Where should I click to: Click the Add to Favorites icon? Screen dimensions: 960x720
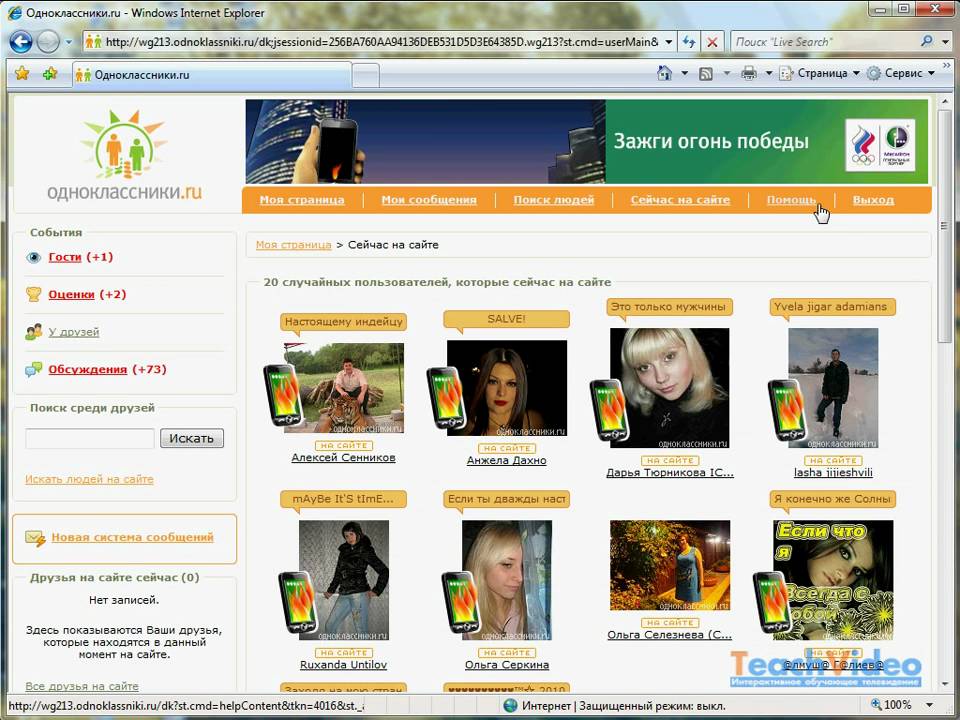click(x=50, y=74)
